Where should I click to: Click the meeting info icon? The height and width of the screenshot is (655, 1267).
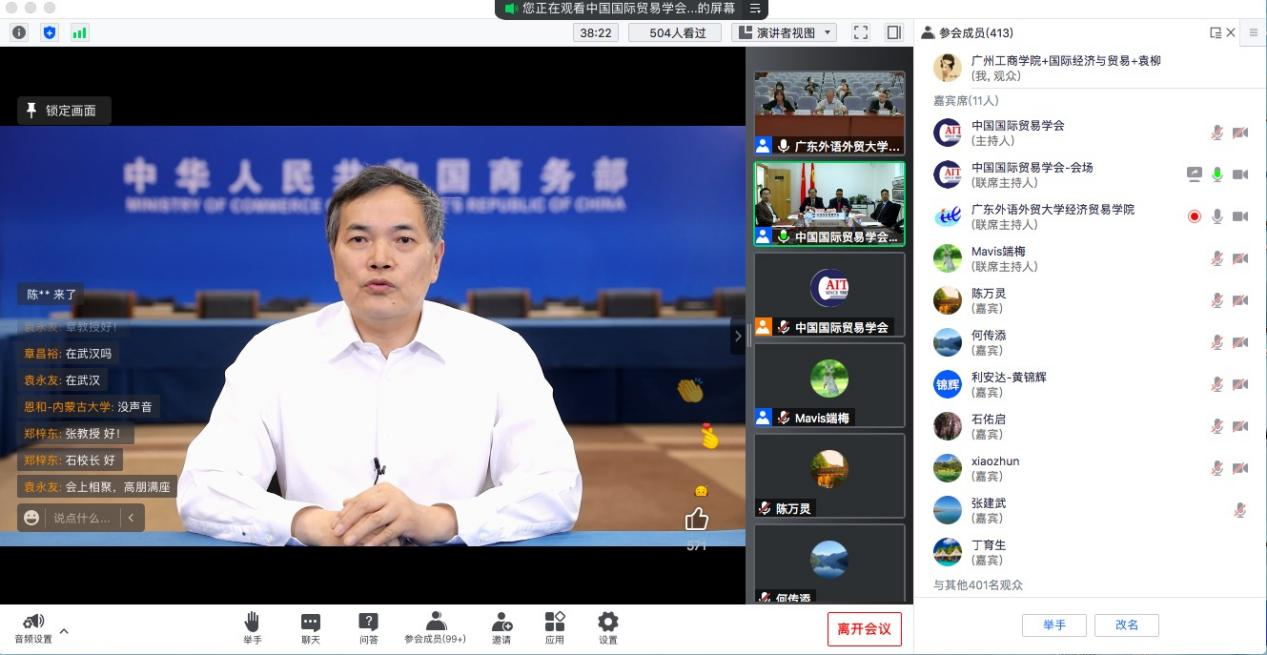[19, 32]
